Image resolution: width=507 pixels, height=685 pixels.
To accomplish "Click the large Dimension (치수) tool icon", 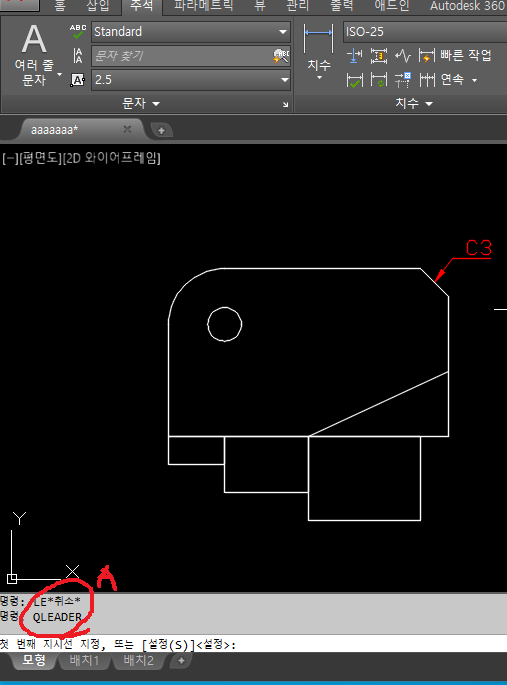I will [x=318, y=40].
